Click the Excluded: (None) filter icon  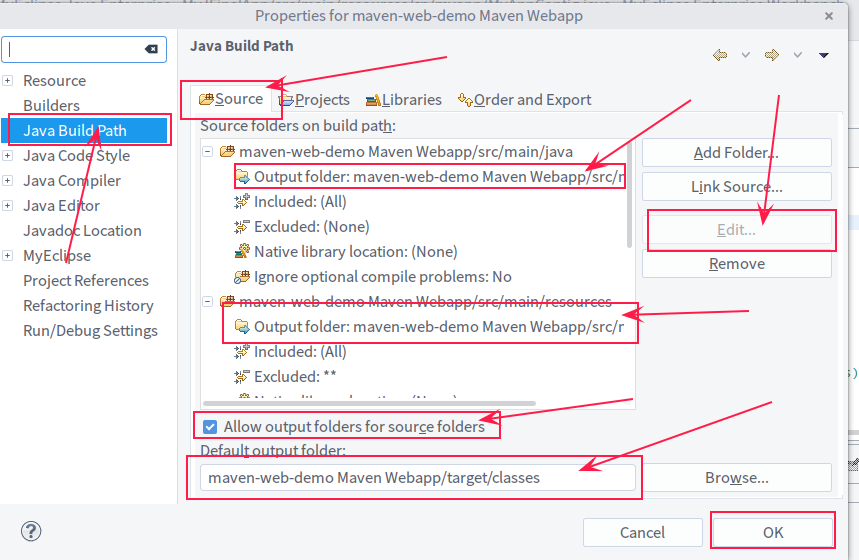click(x=242, y=226)
